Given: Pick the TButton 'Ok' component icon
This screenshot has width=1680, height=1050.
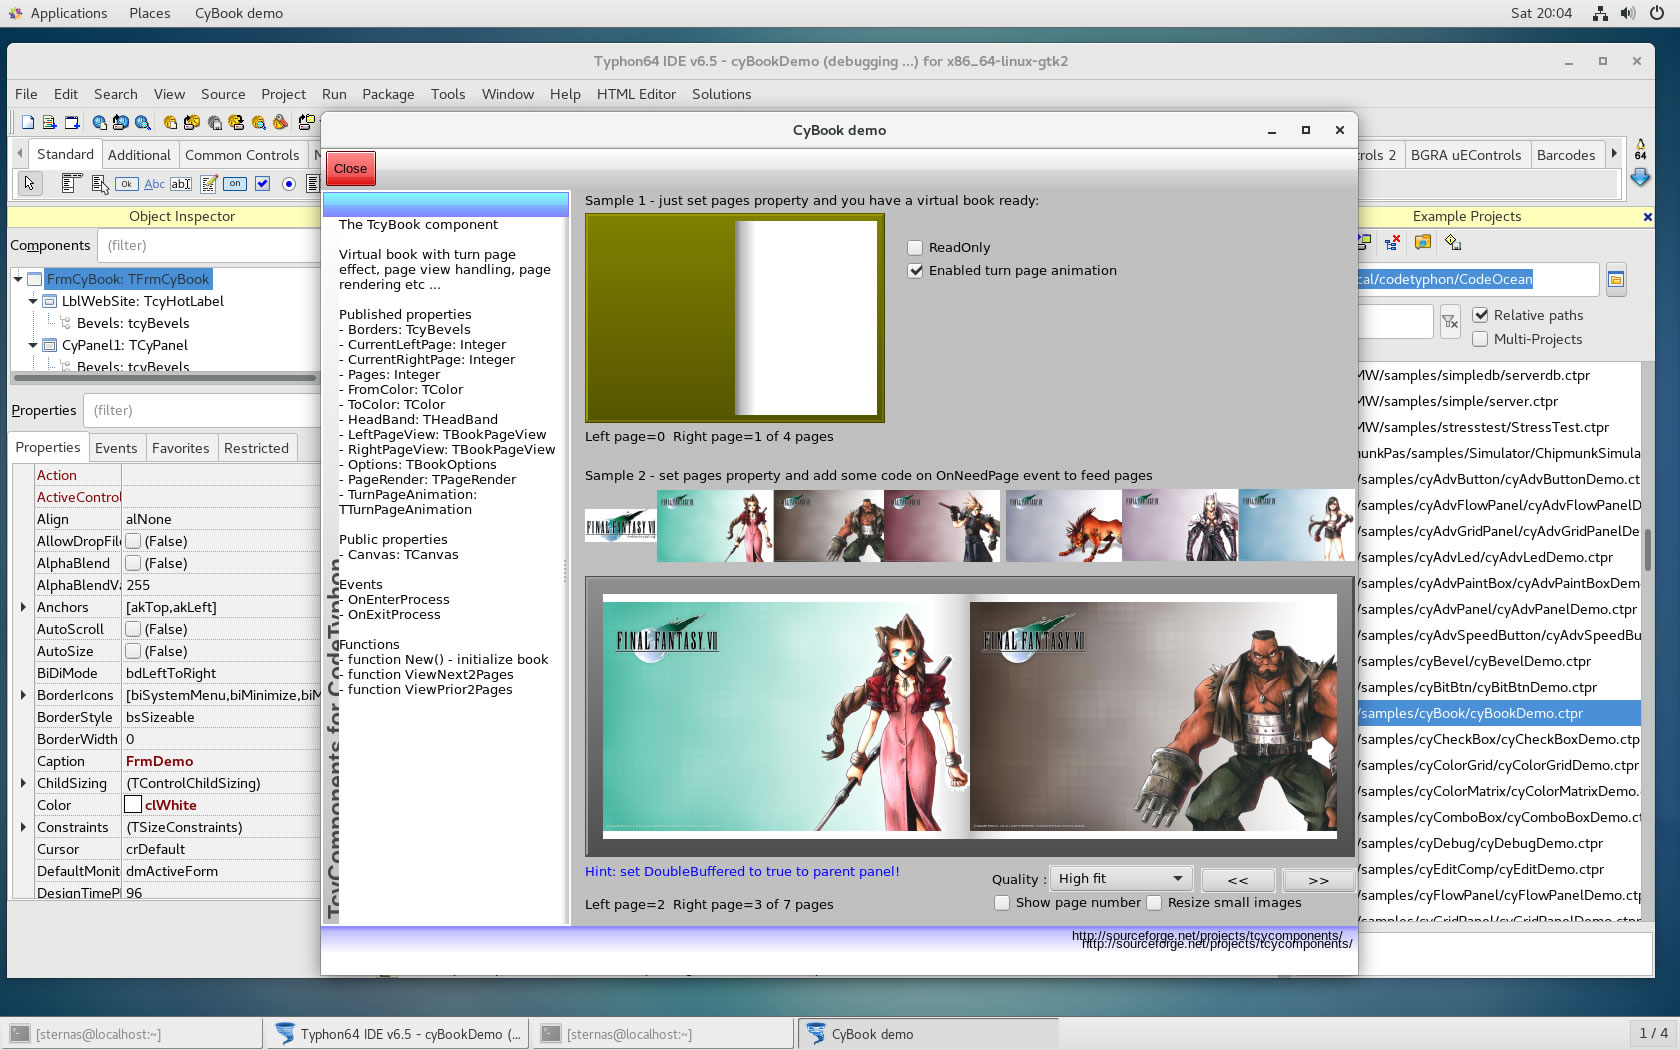Looking at the screenshot, I should click(x=127, y=183).
